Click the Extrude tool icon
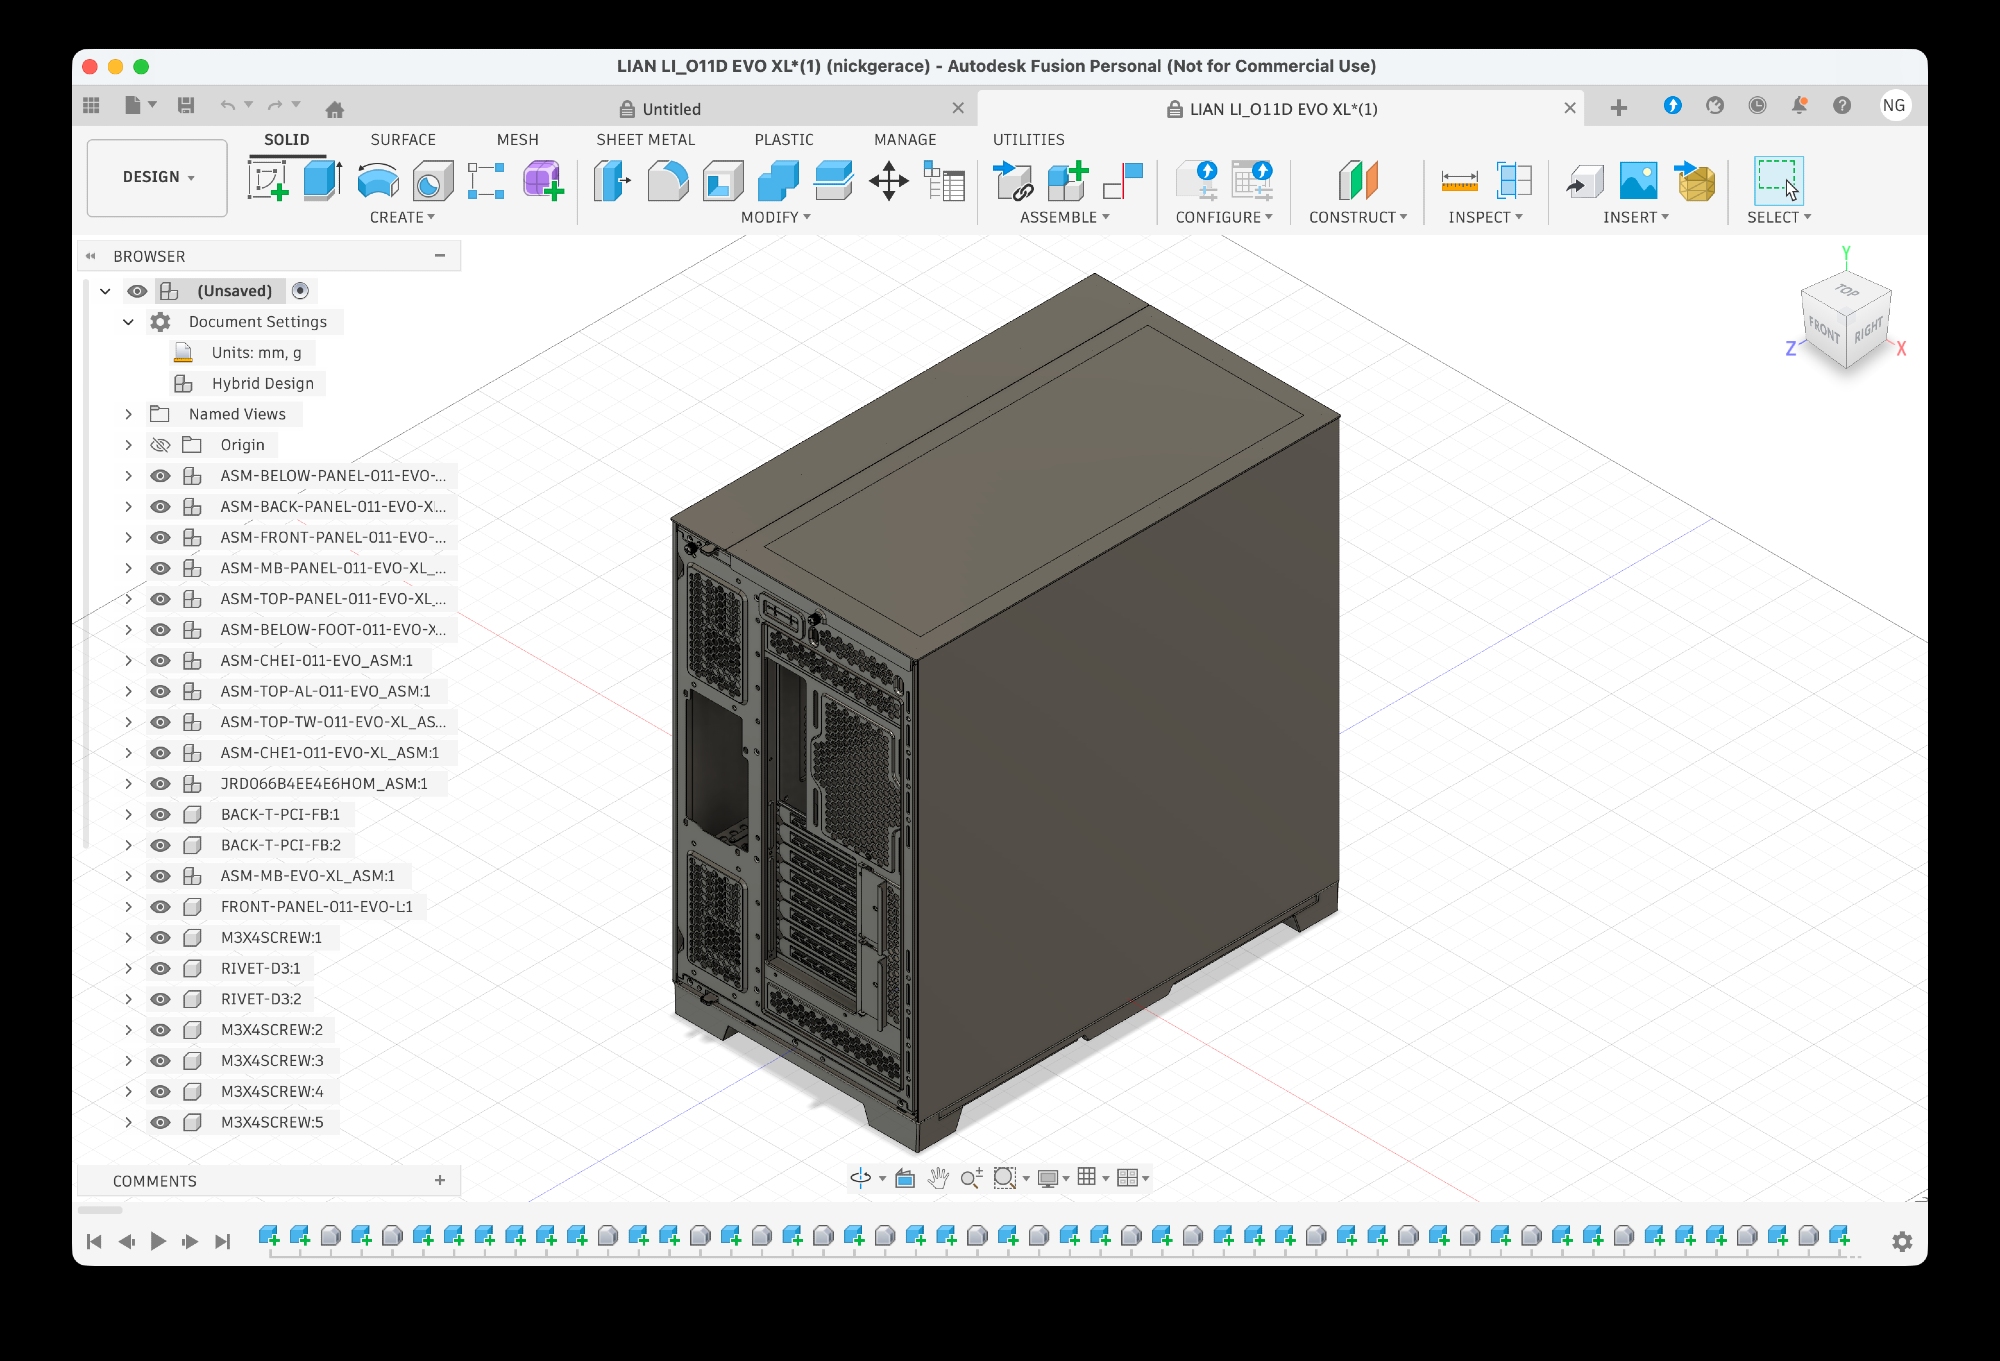Image resolution: width=2000 pixels, height=1361 pixels. coord(322,181)
